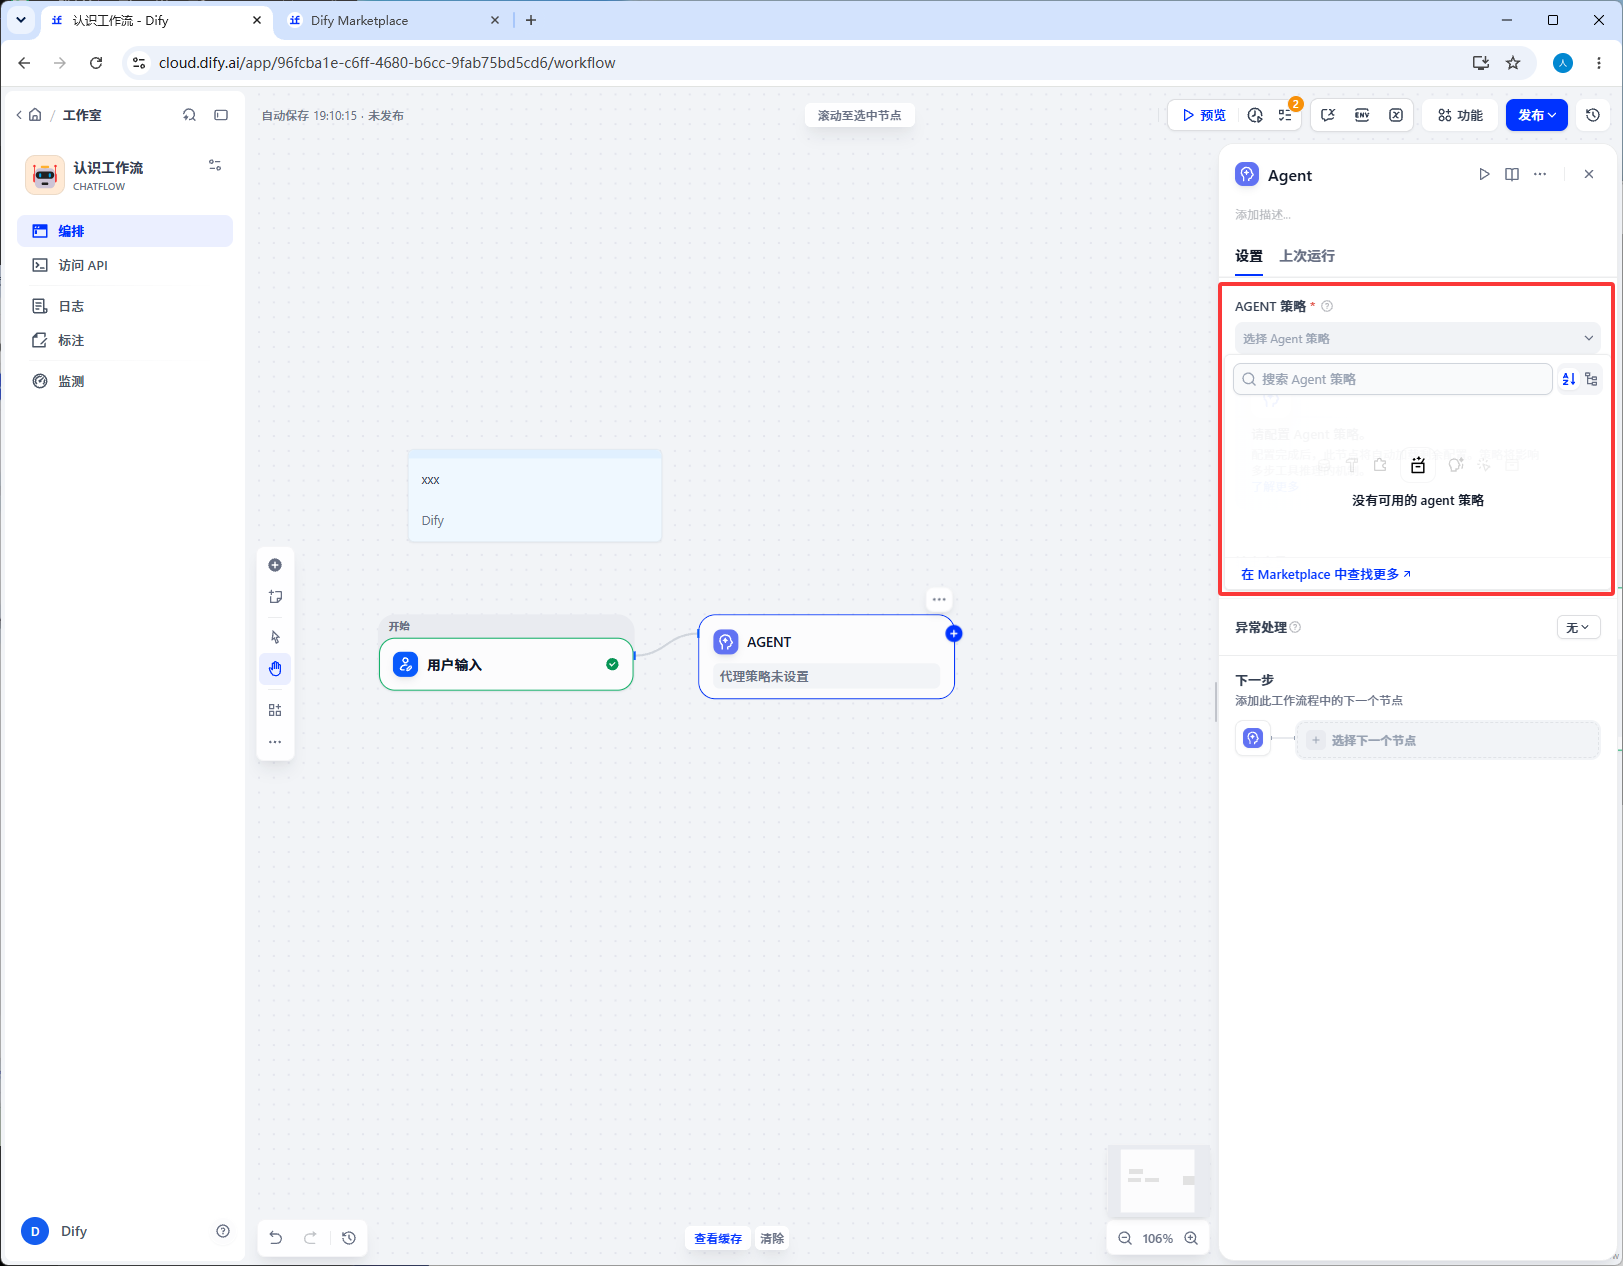Open the search icon in sidebar header
The width and height of the screenshot is (1623, 1266).
(189, 115)
